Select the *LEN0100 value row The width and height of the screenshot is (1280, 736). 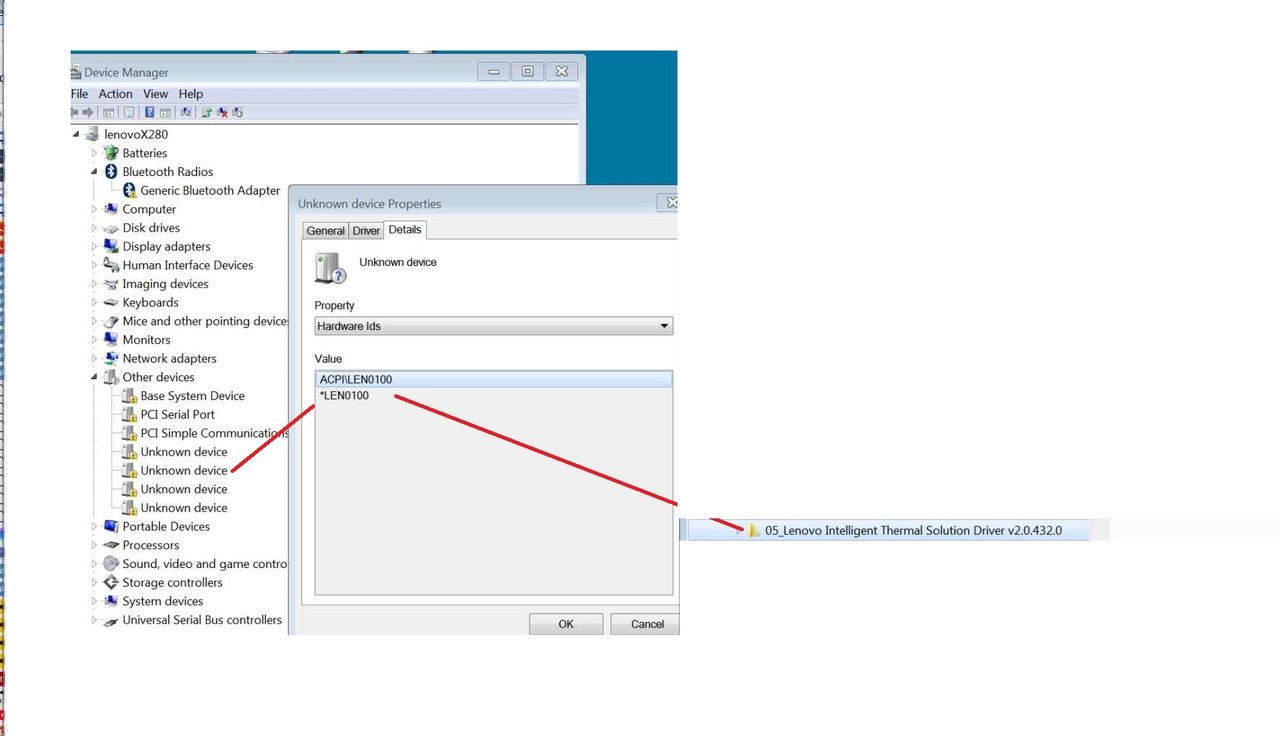(344, 396)
